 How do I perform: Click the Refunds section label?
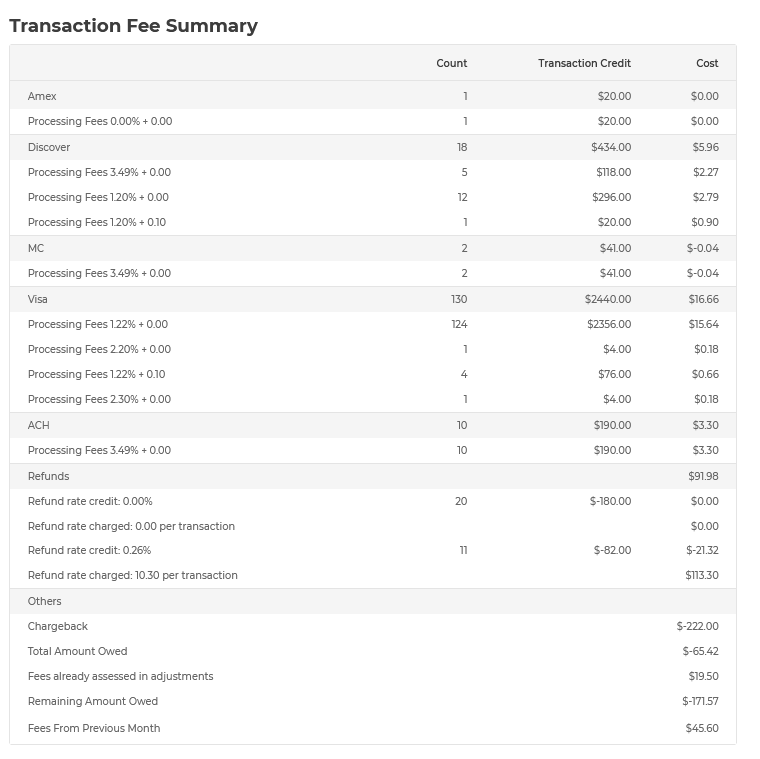(48, 476)
